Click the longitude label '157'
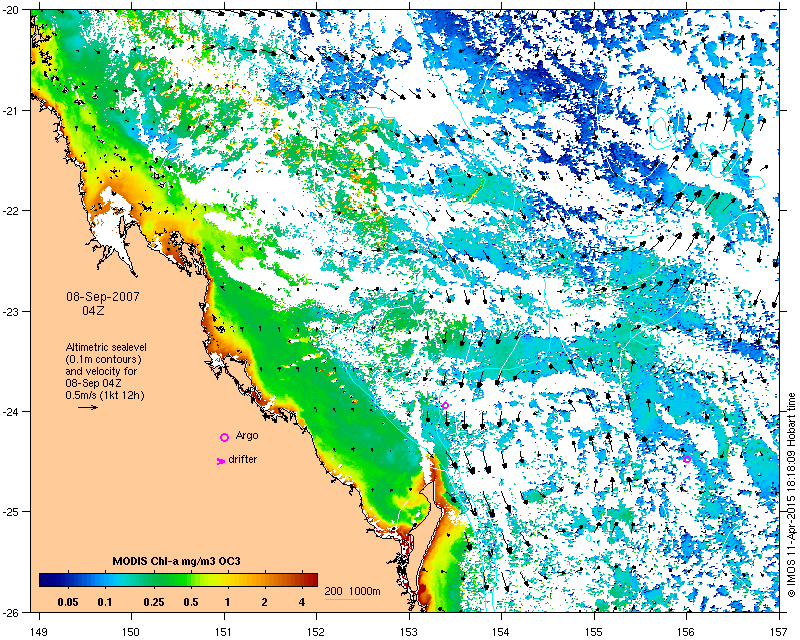Screen dimensions: 800x640 [779, 632]
